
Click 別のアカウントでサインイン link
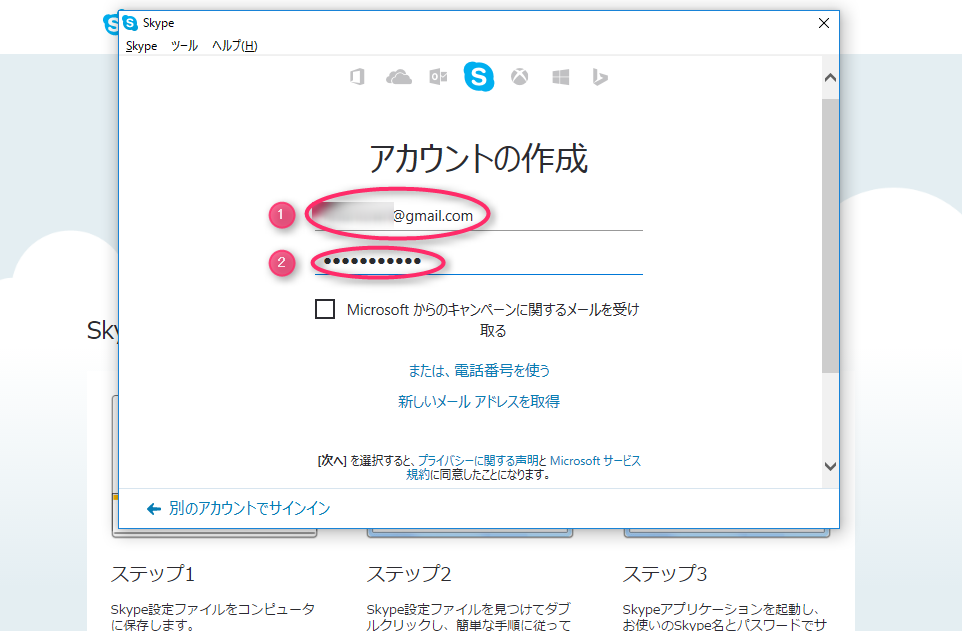[x=249, y=508]
